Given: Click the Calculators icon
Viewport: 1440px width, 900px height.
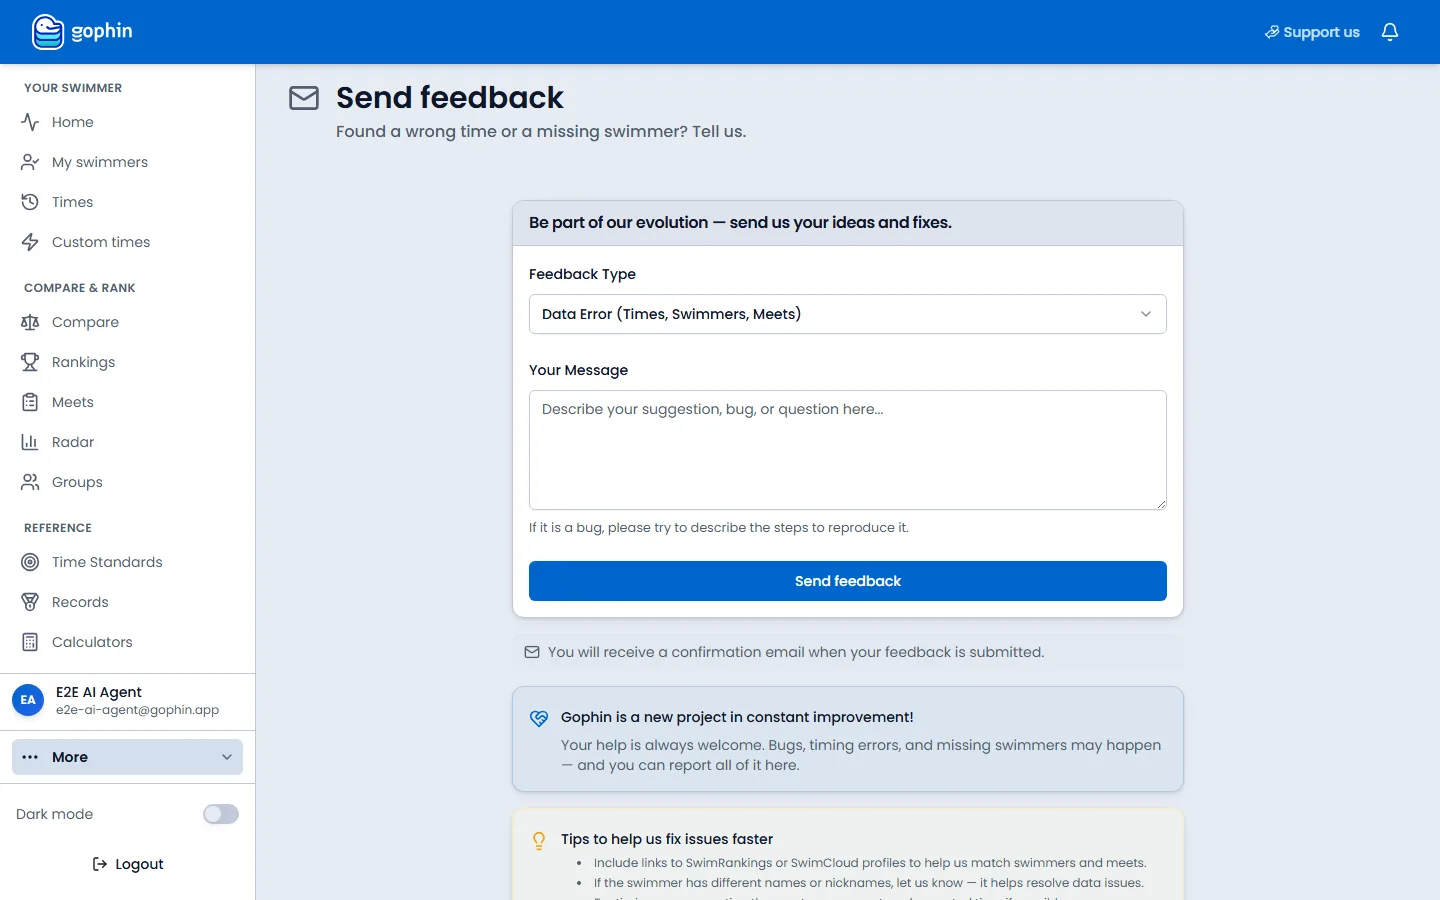Looking at the screenshot, I should 30,642.
